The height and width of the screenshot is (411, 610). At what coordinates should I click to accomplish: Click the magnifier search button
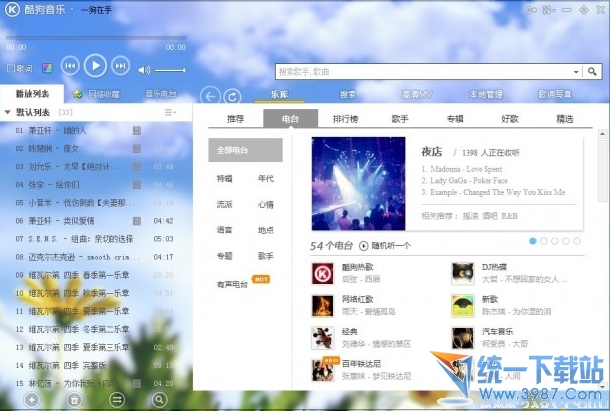pos(592,72)
